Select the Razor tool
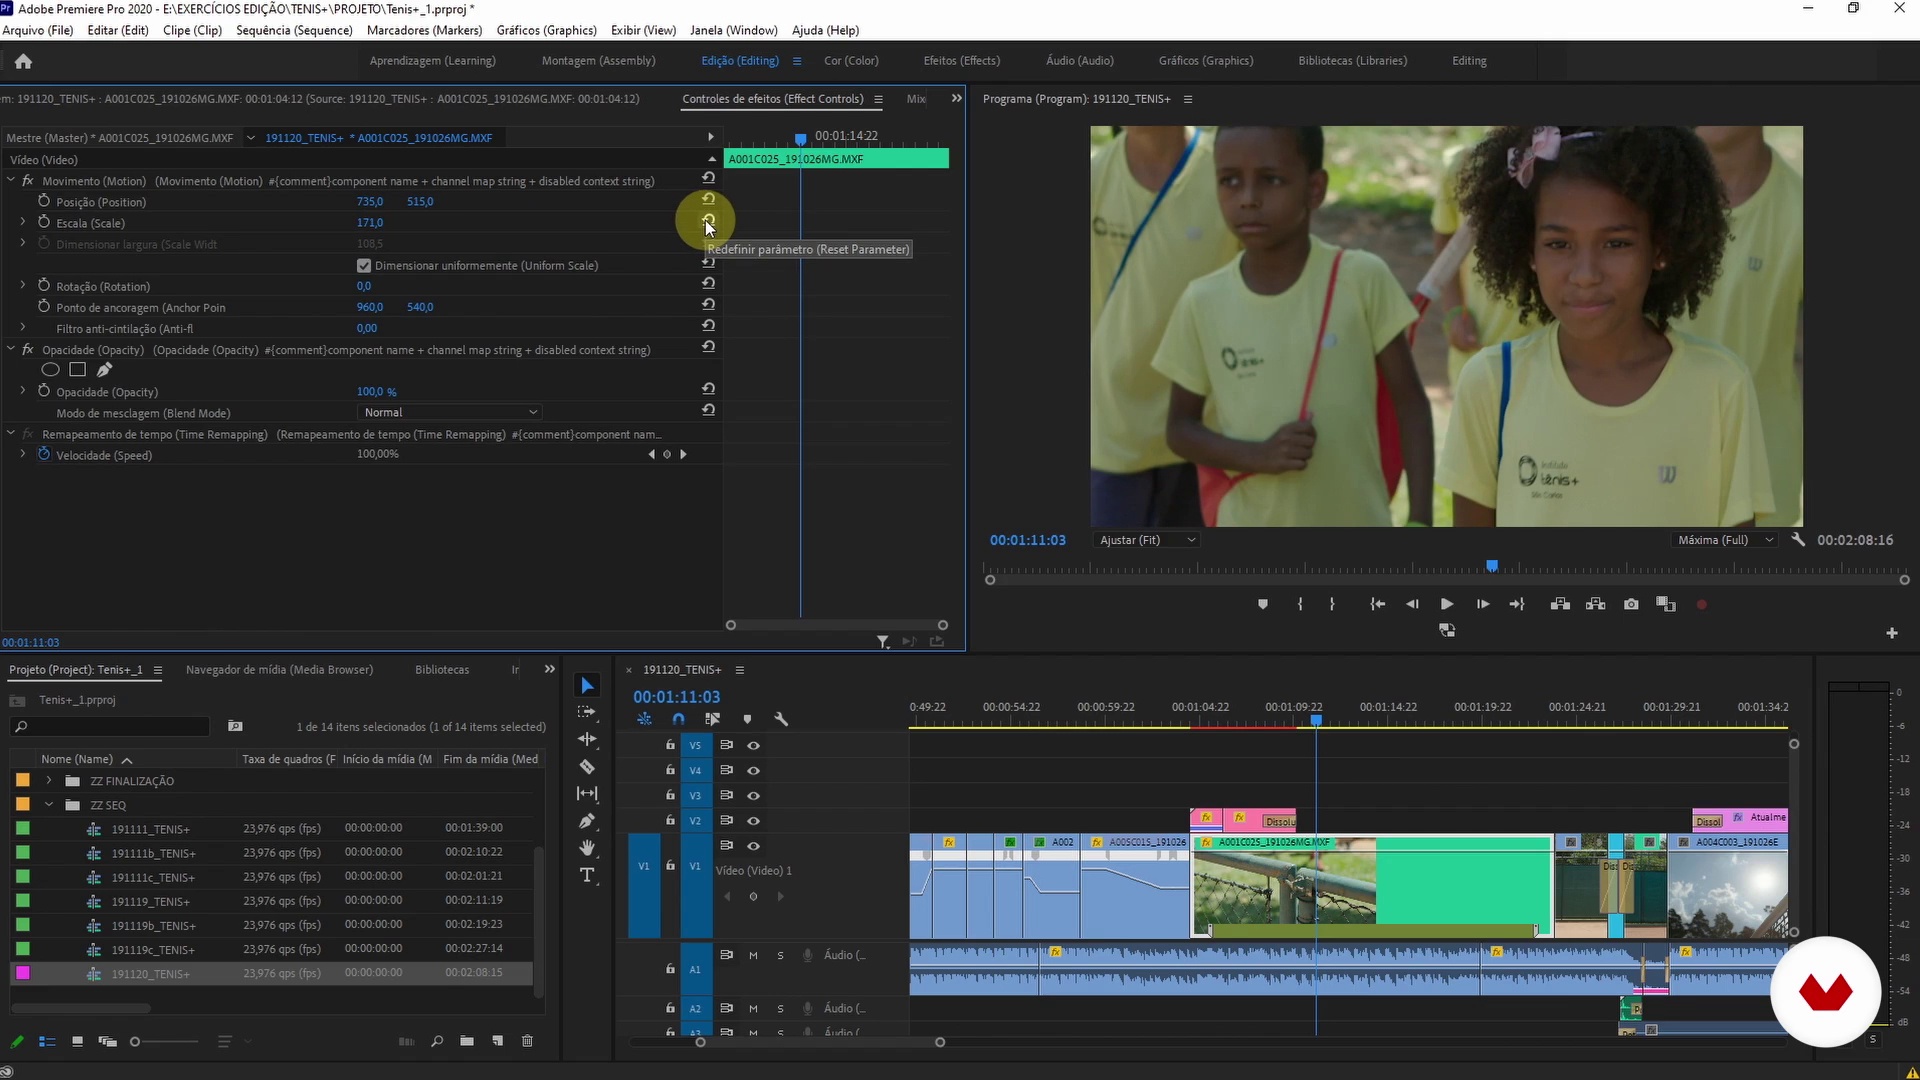Viewport: 1920px width, 1080px height. tap(587, 767)
